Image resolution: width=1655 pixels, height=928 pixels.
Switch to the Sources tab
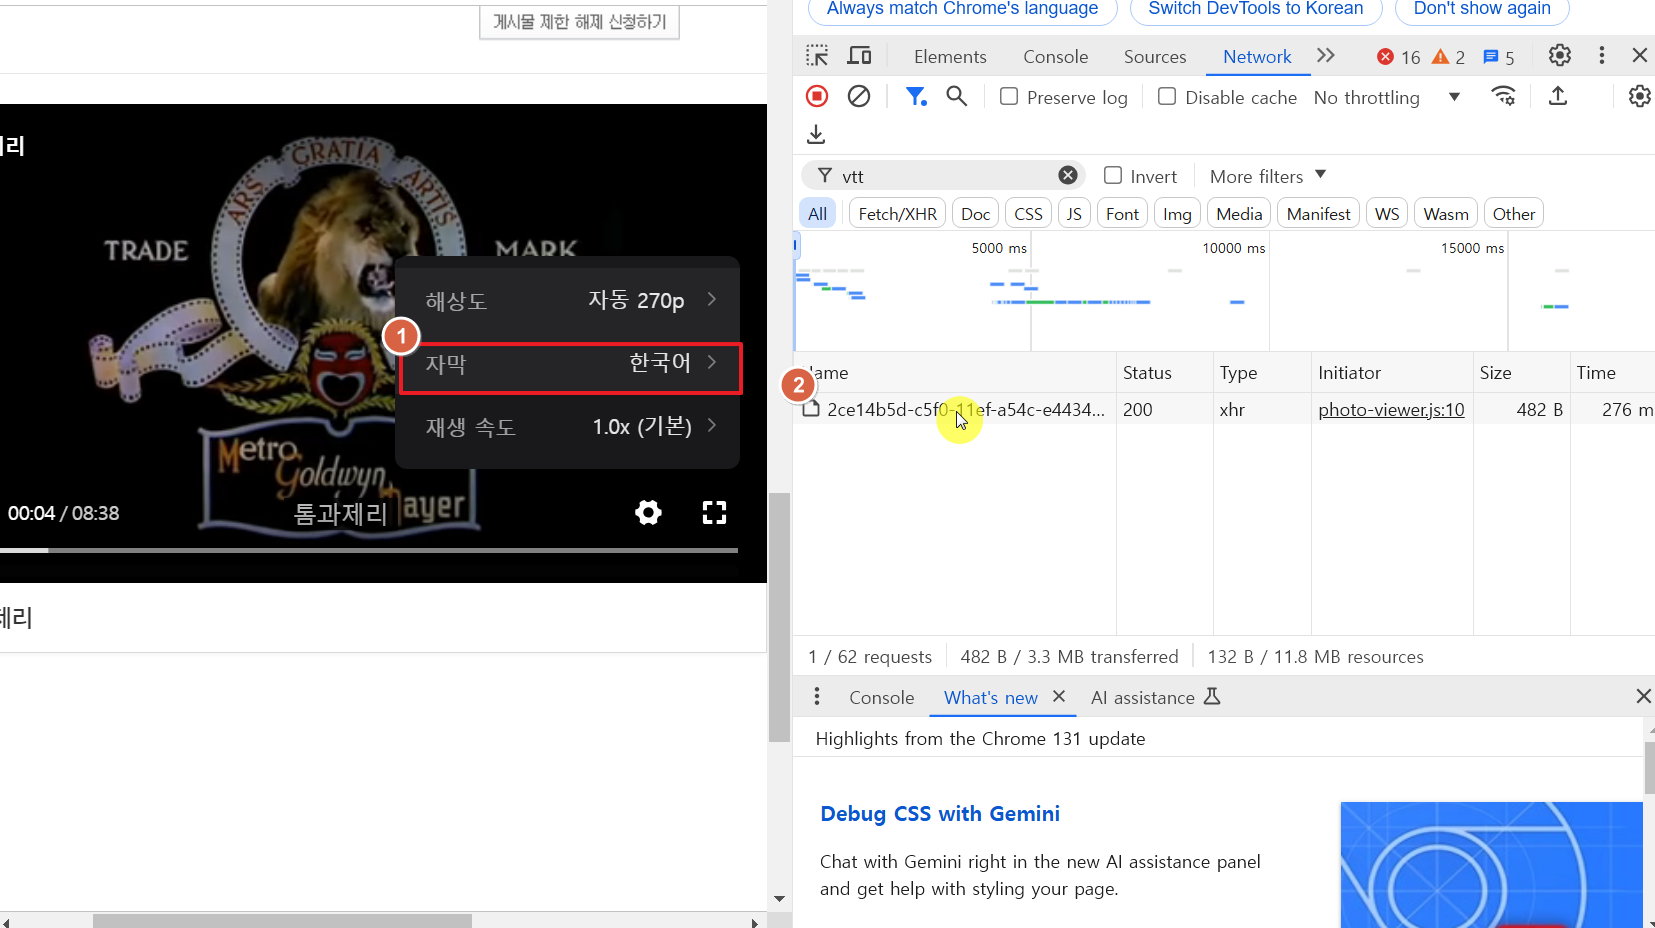coord(1155,57)
